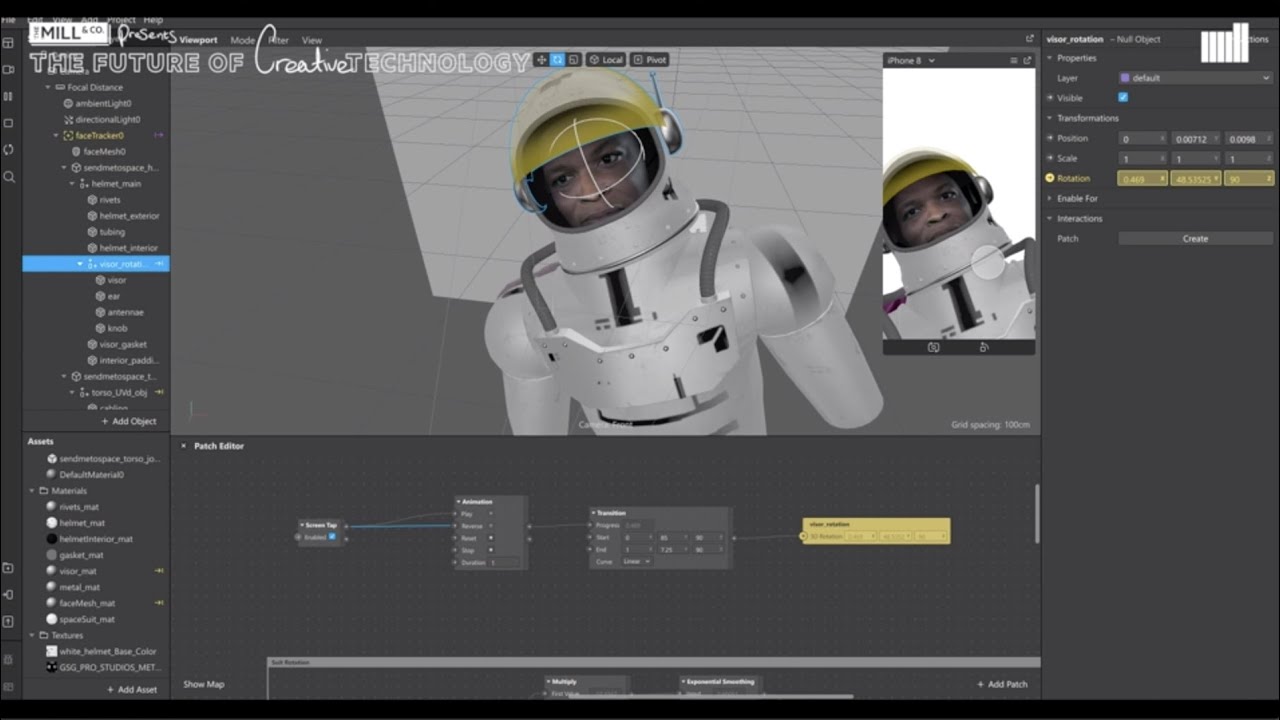This screenshot has height=720, width=1280.
Task: Collapse the Transformations section
Action: pyautogui.click(x=1050, y=118)
